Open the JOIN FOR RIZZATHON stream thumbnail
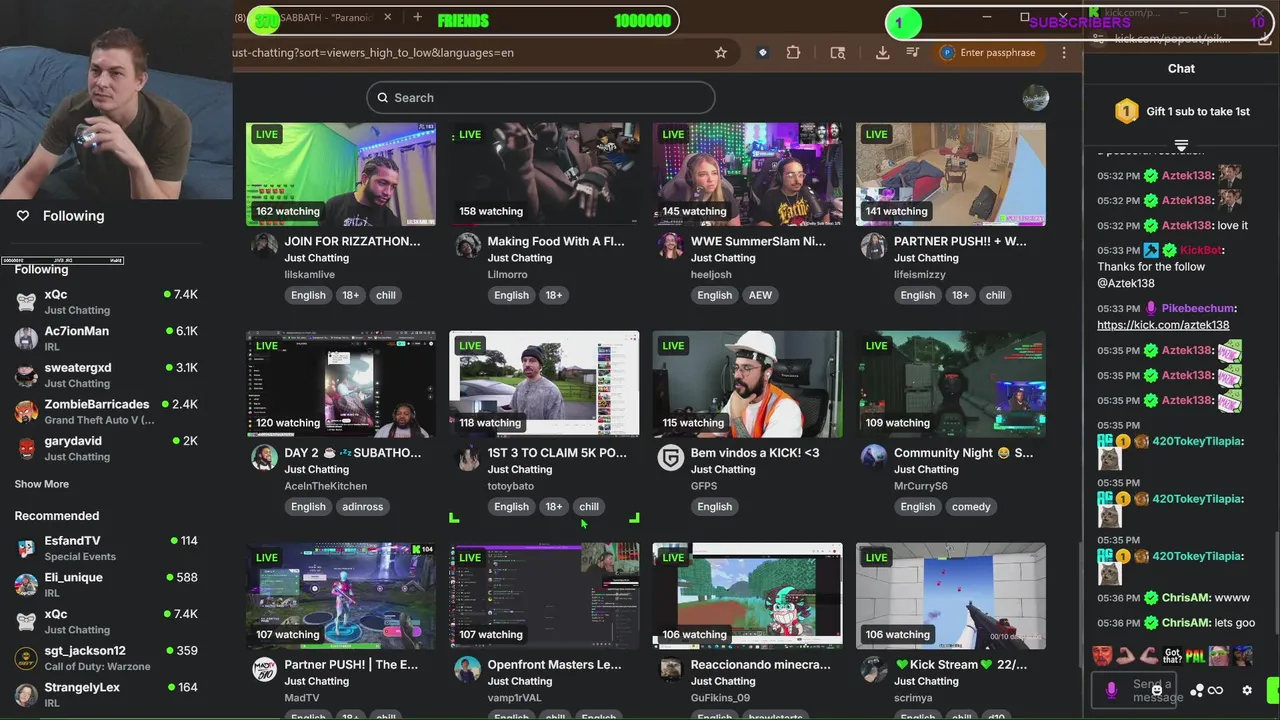Viewport: 1280px width, 720px height. tap(341, 174)
